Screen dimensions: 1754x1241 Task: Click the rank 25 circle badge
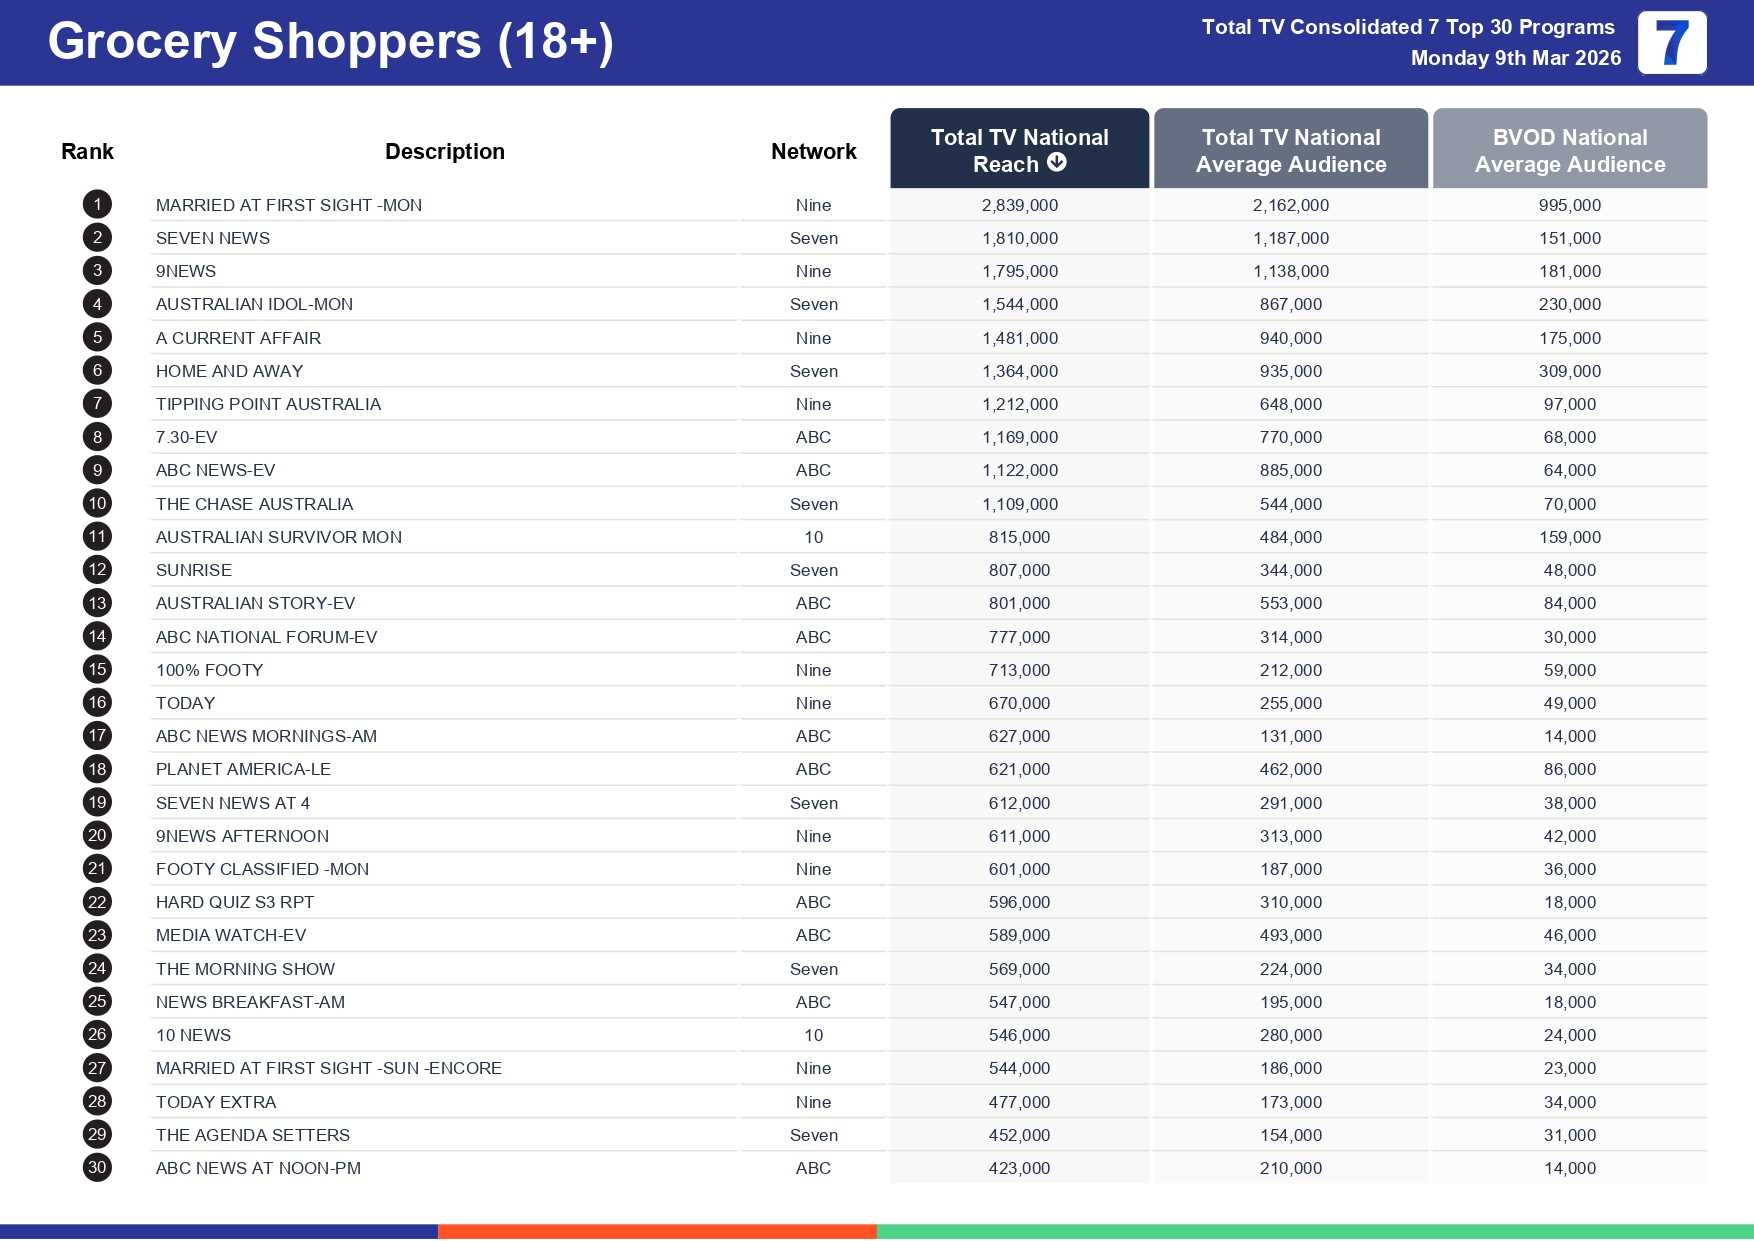(97, 1002)
